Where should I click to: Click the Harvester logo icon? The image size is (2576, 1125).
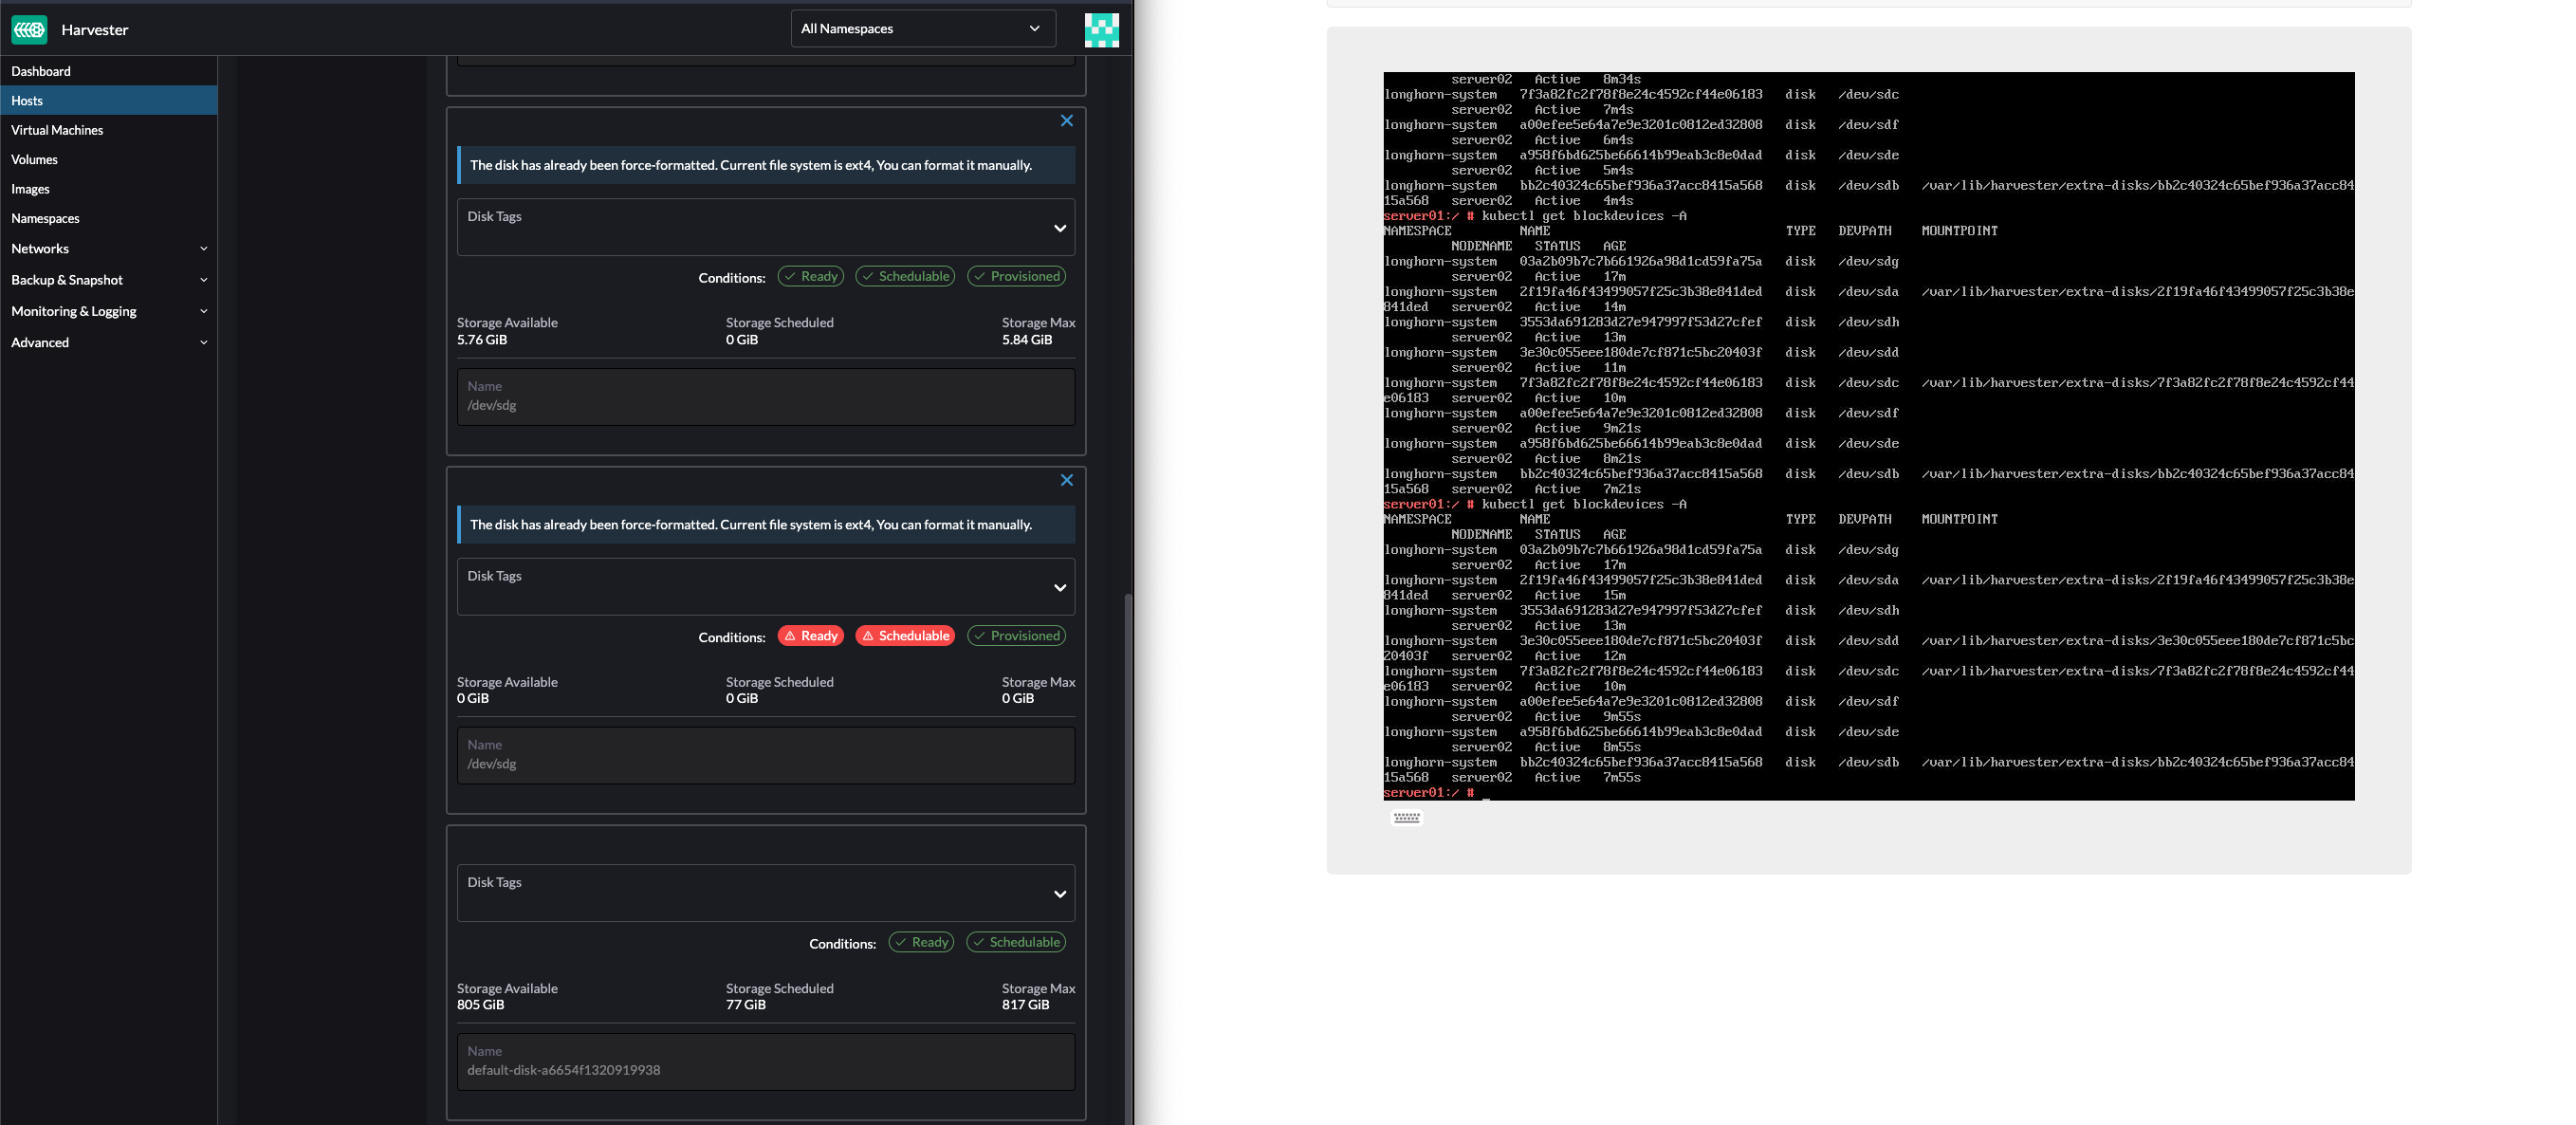29,29
